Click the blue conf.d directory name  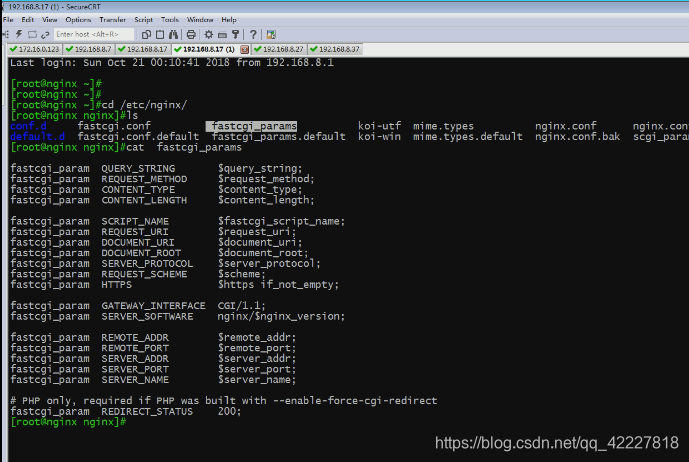pyautogui.click(x=28, y=126)
